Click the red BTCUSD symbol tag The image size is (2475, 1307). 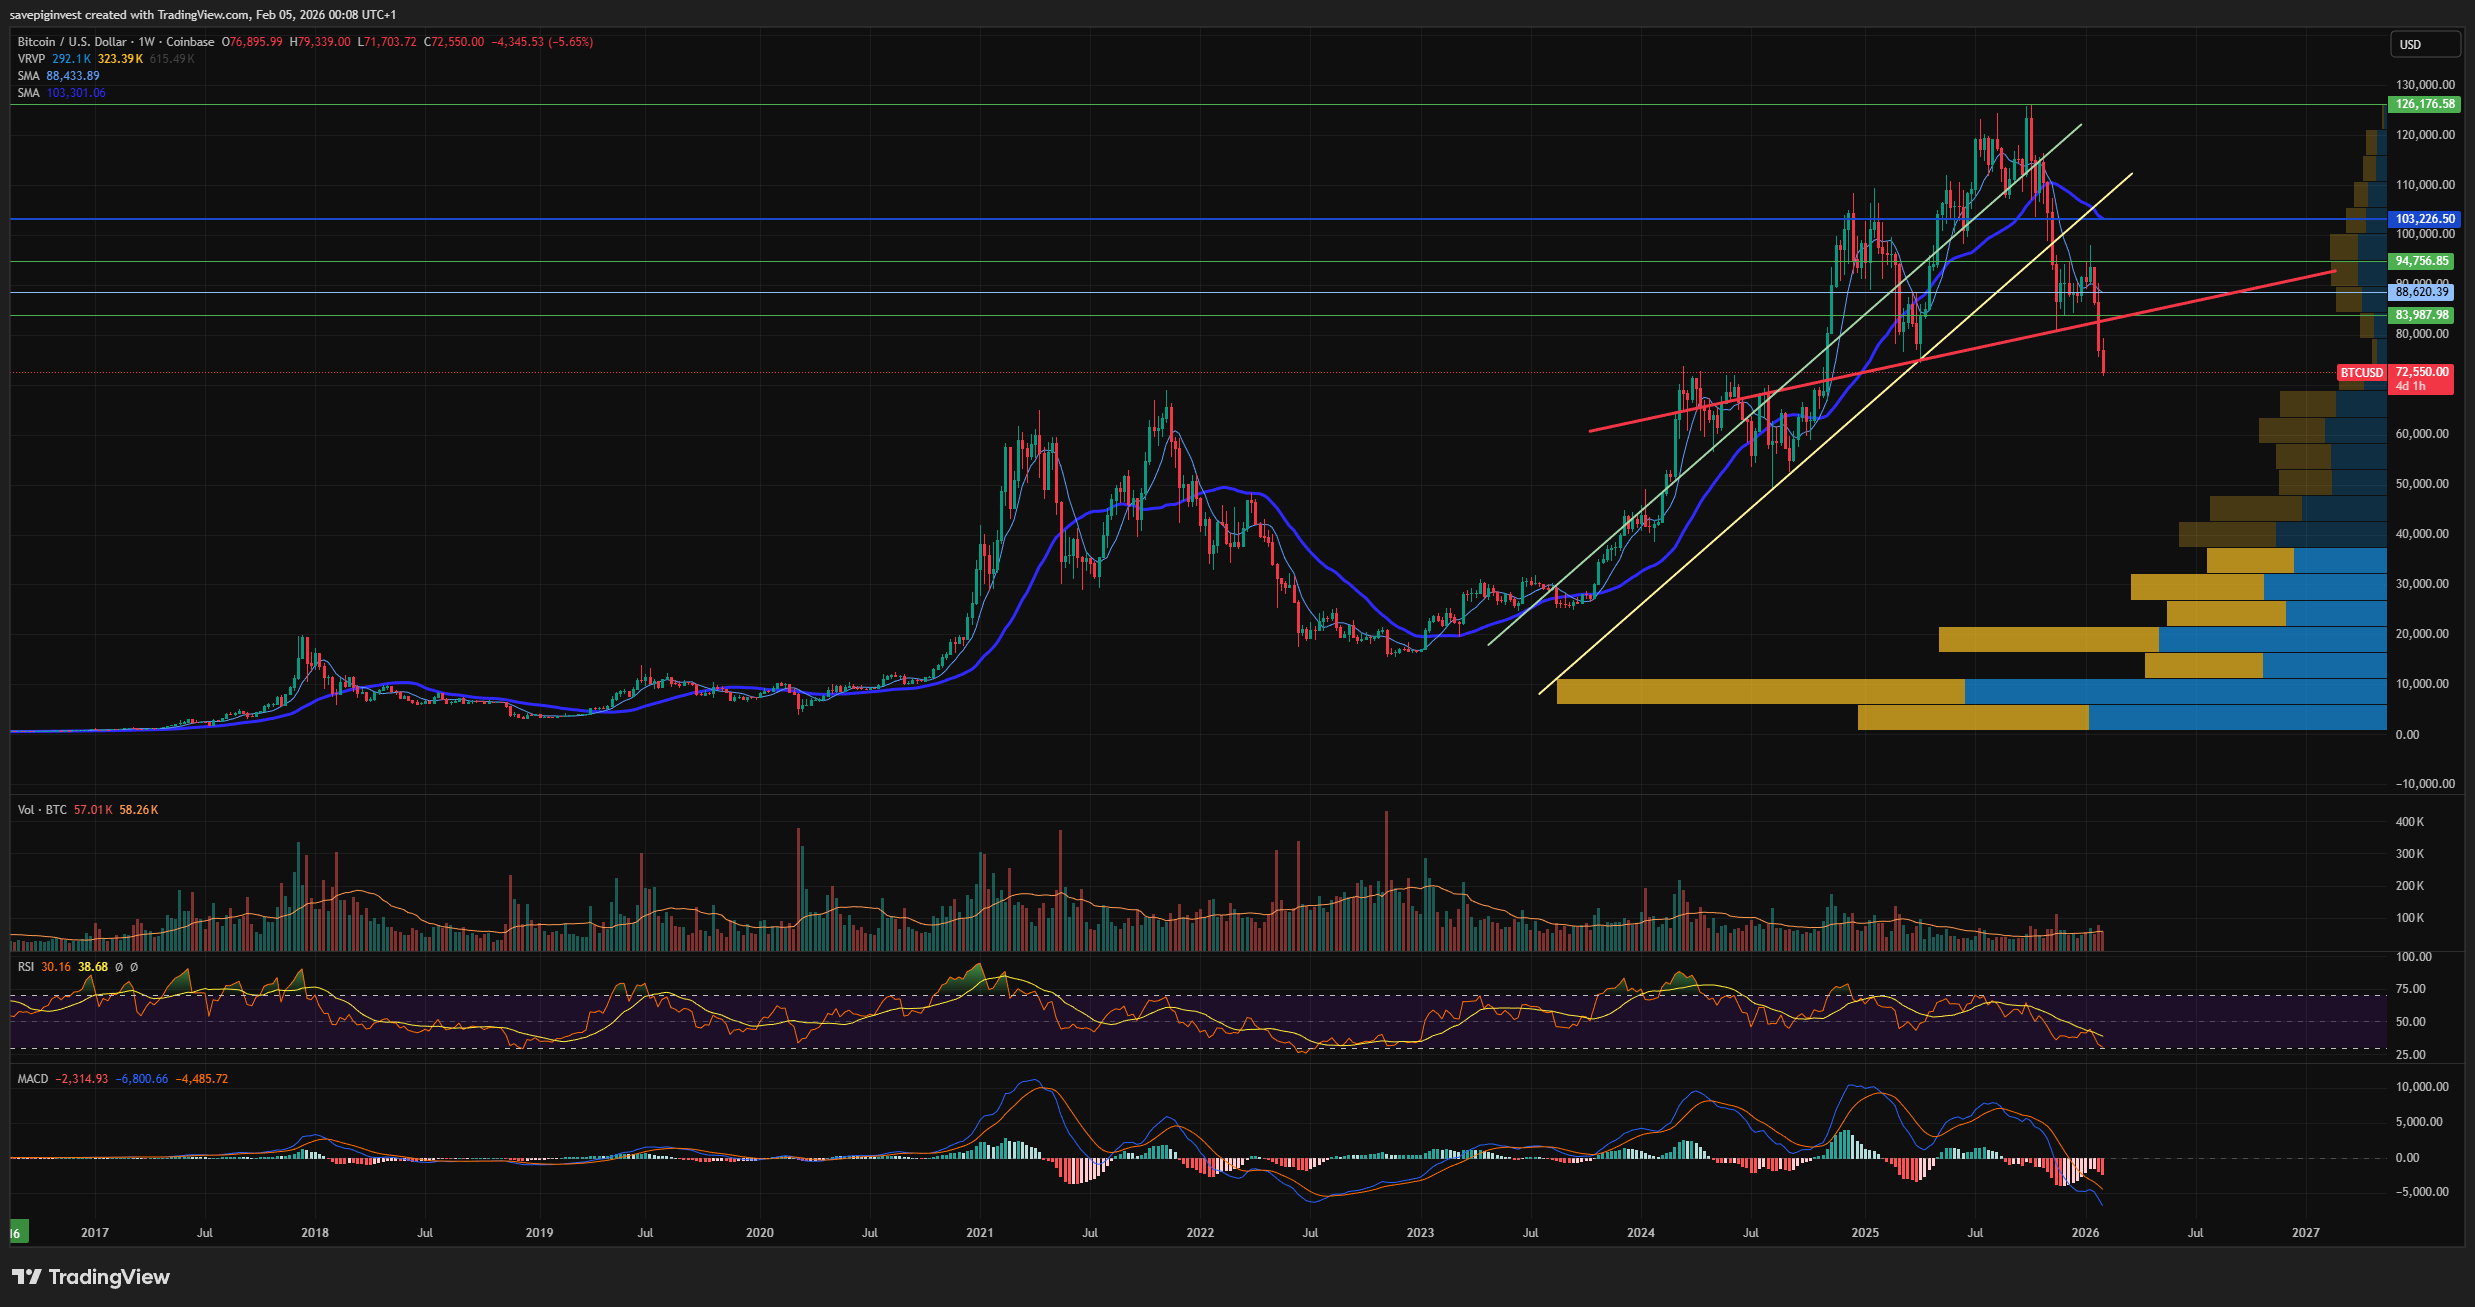click(2361, 373)
